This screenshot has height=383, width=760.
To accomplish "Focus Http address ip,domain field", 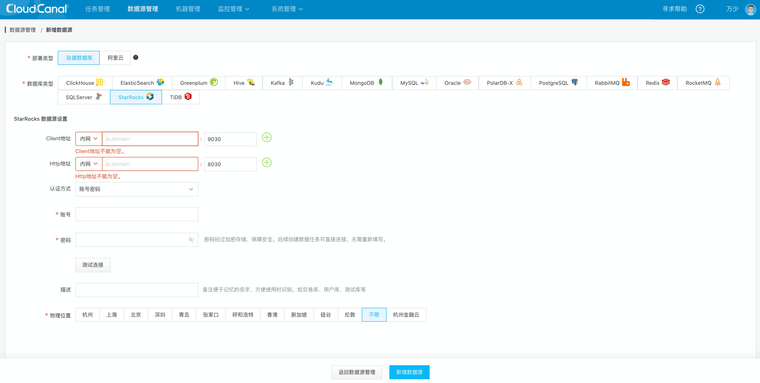I will pos(150,164).
